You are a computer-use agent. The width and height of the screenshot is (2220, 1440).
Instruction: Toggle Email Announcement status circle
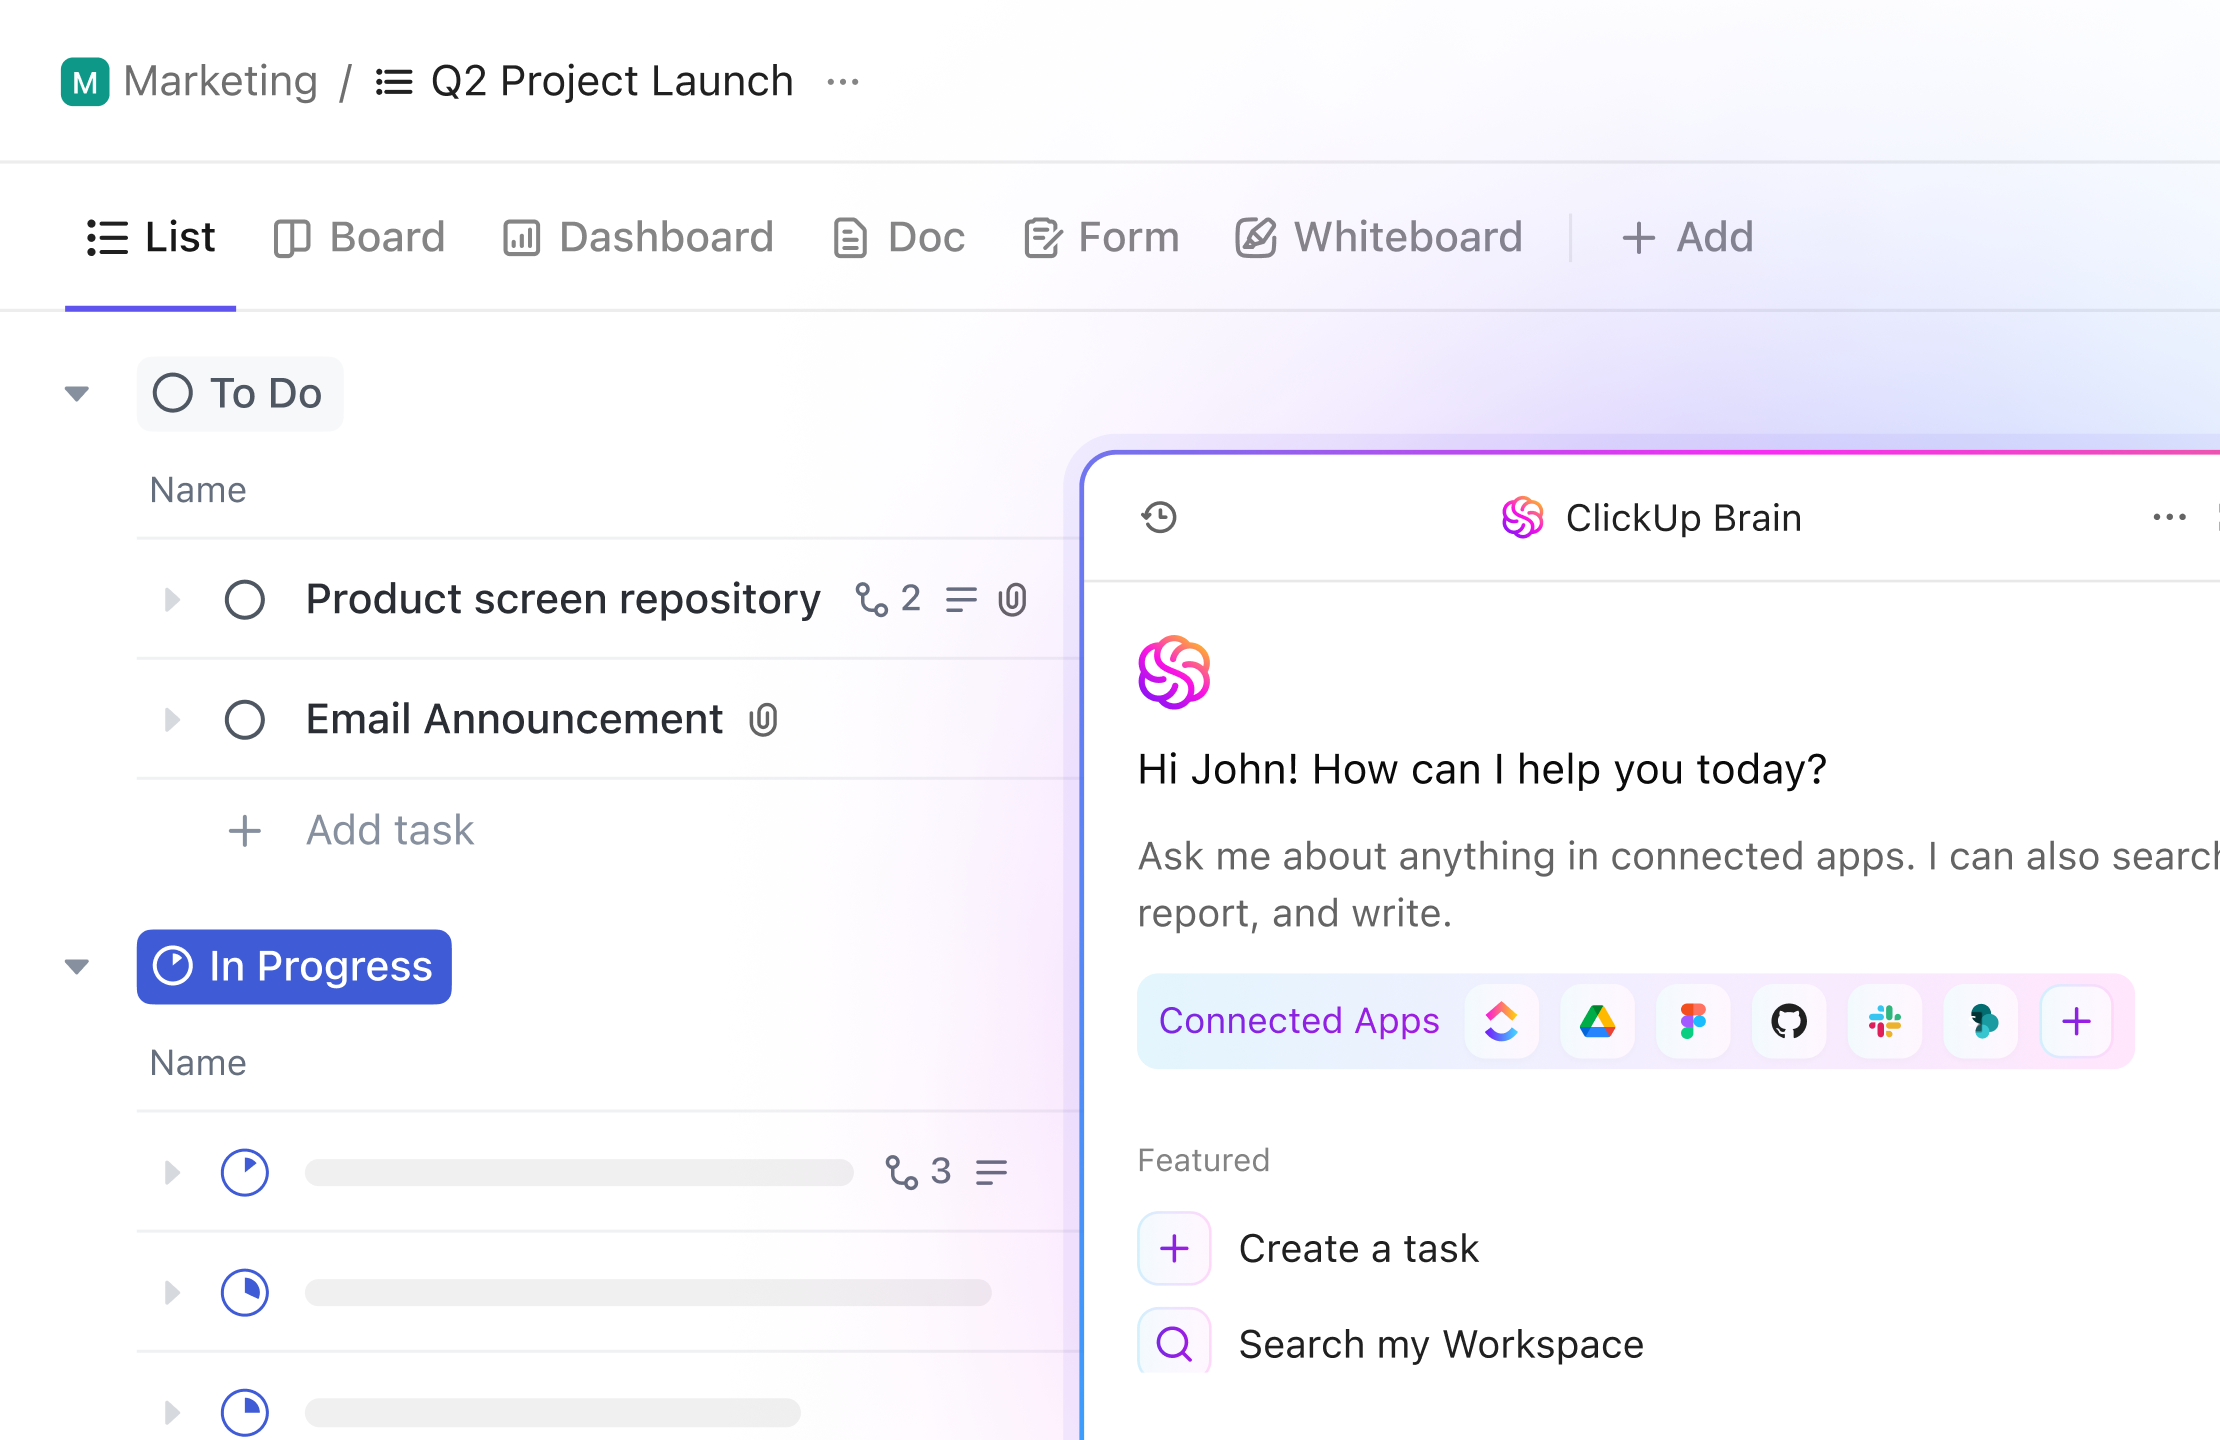(244, 720)
